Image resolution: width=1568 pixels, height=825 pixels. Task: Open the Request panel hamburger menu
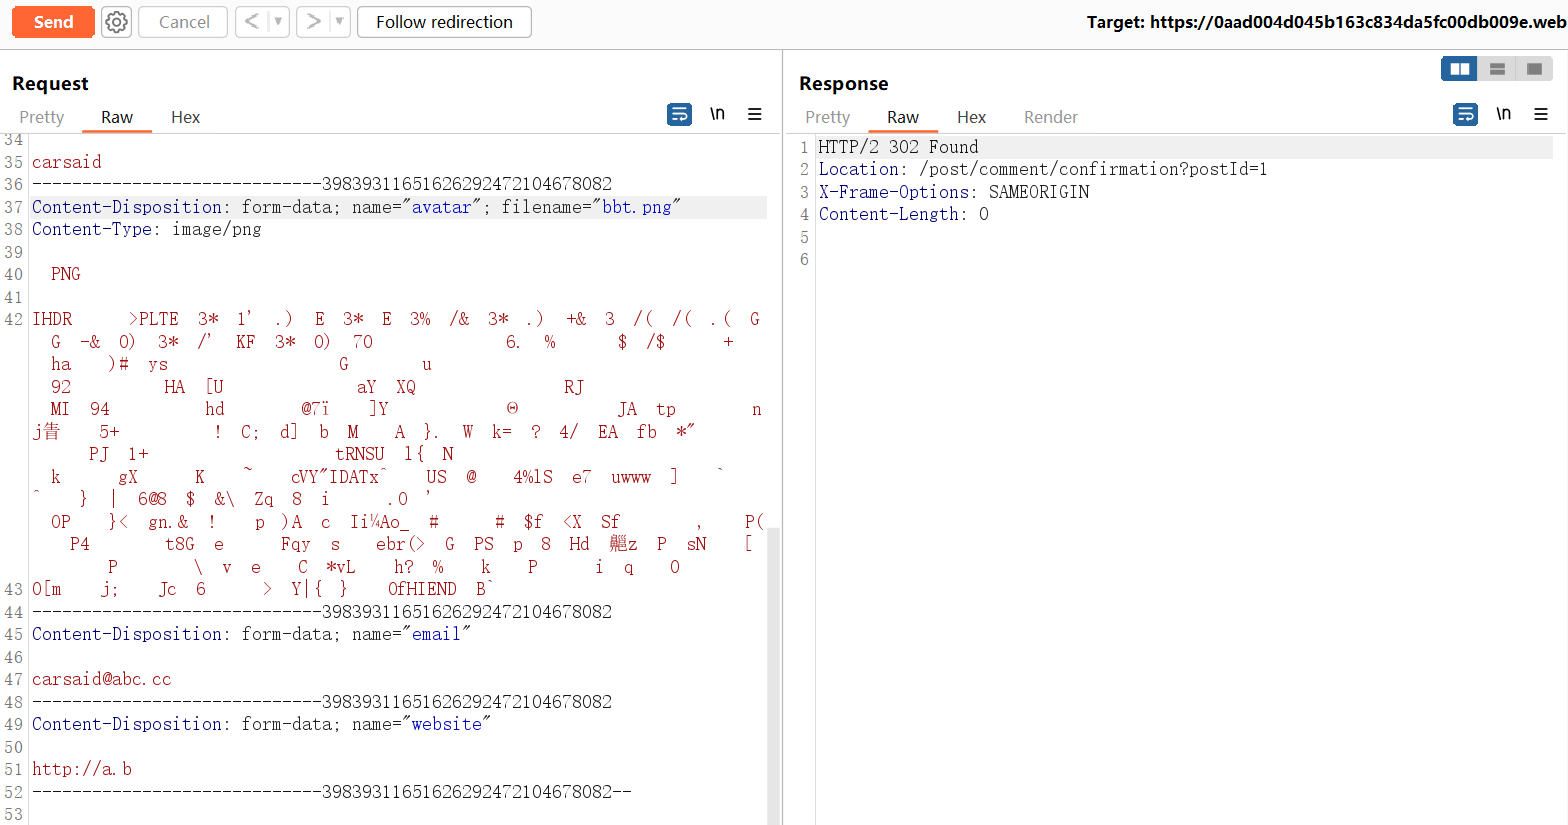point(755,115)
